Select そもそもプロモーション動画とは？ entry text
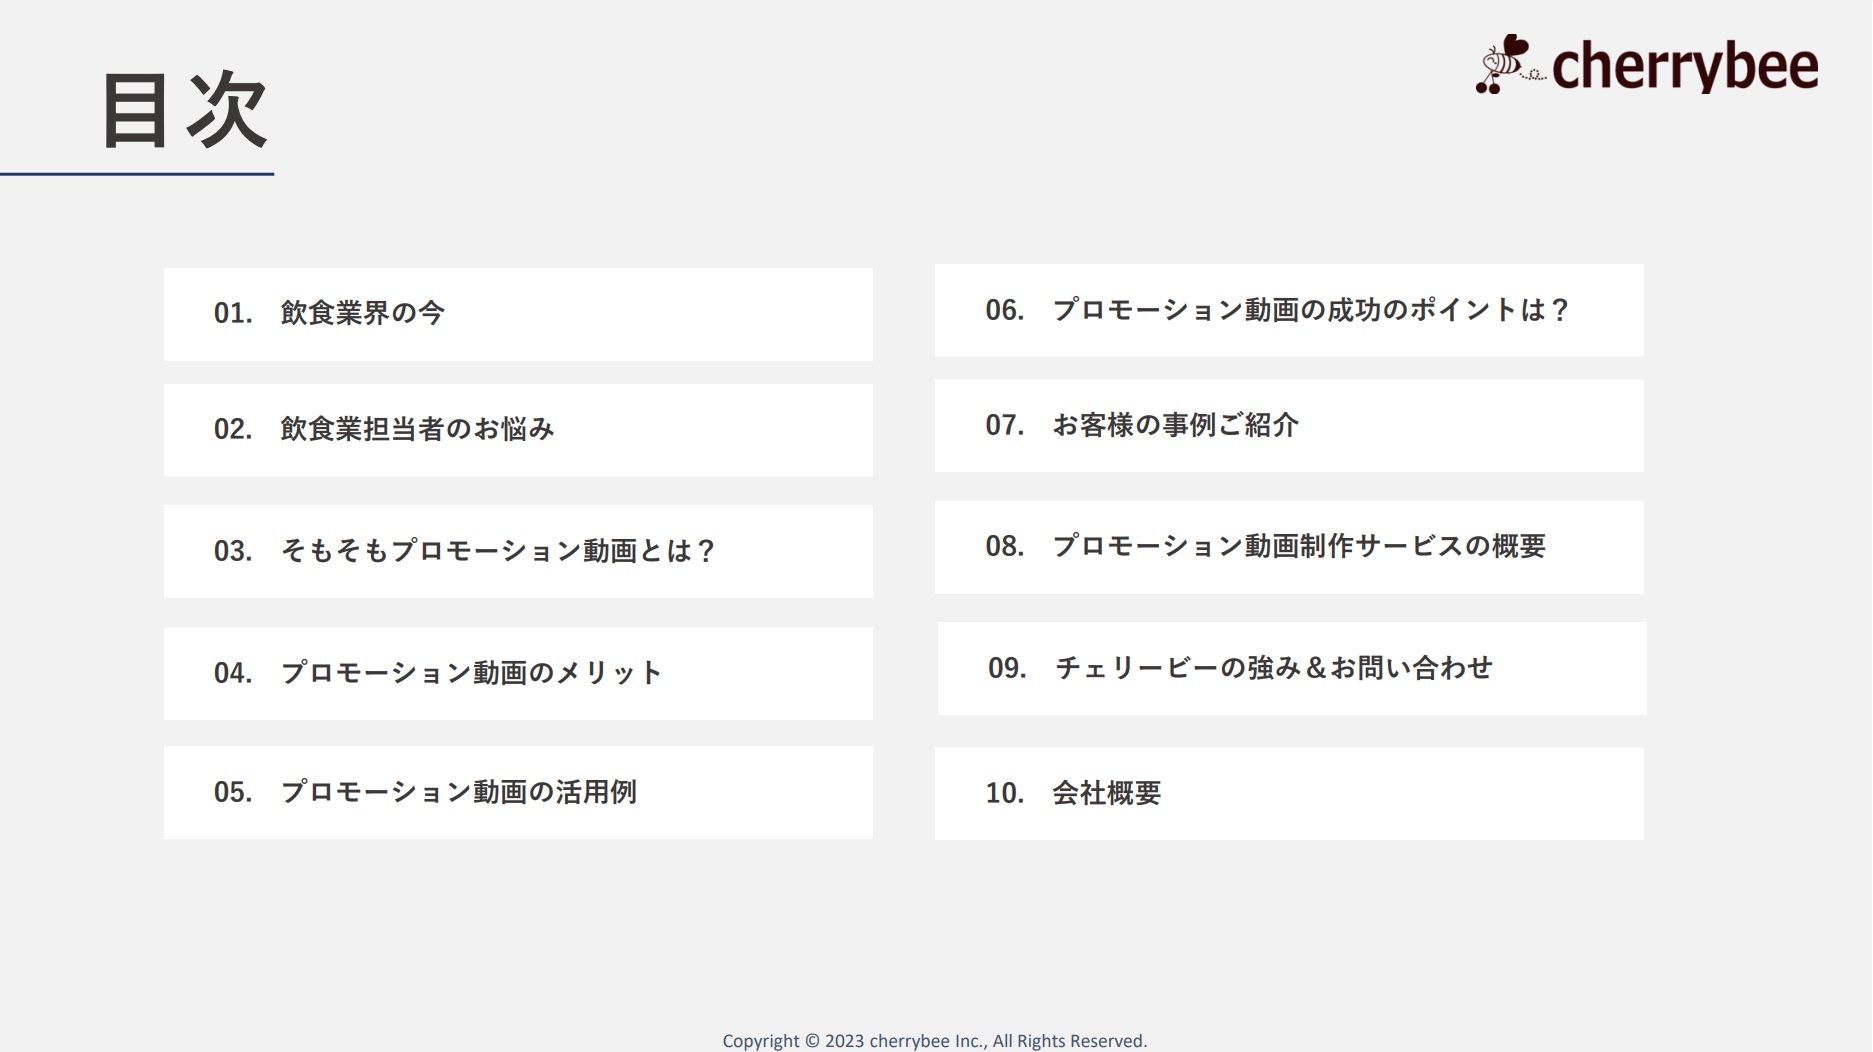Image resolution: width=1873 pixels, height=1052 pixels. point(498,551)
